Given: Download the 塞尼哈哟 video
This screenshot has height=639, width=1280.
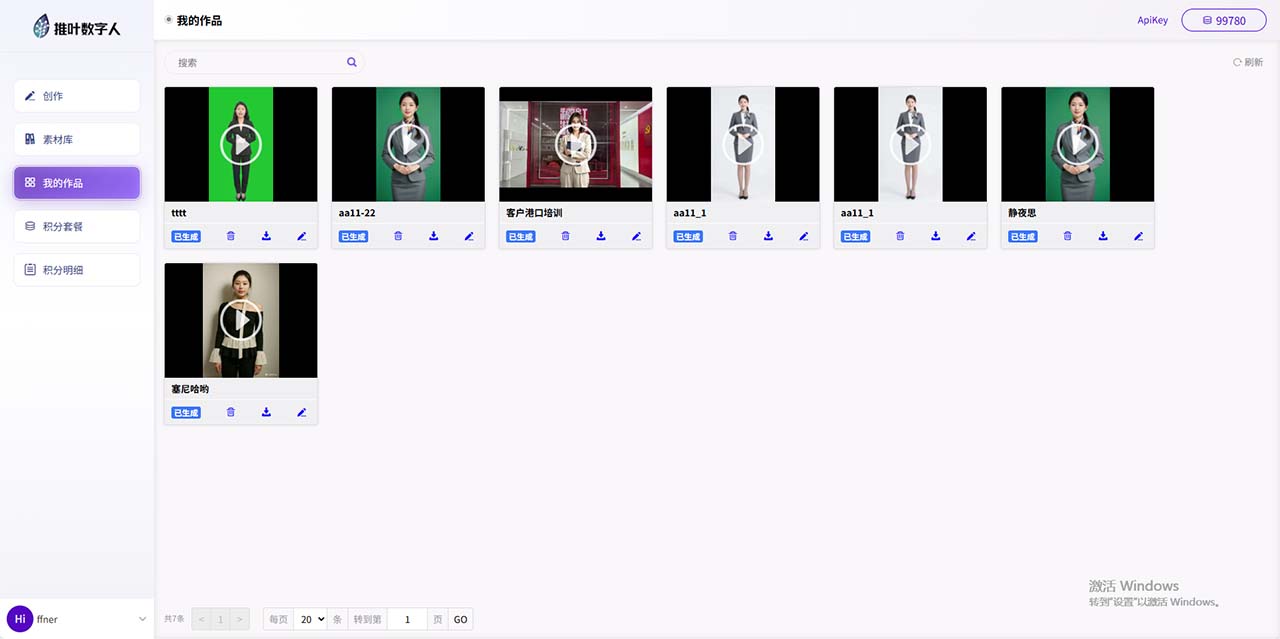Looking at the screenshot, I should click(266, 412).
